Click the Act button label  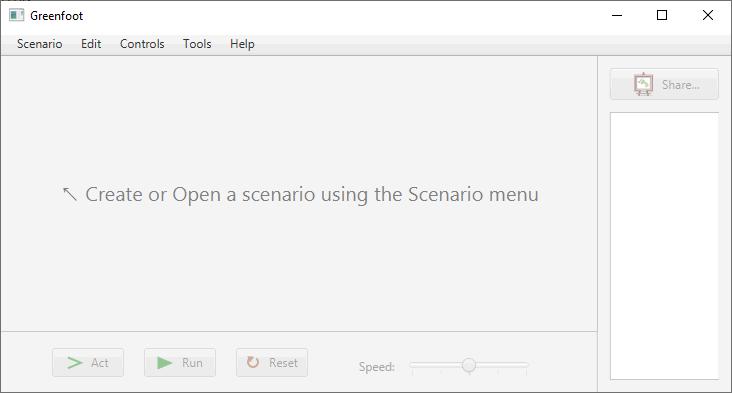99,363
